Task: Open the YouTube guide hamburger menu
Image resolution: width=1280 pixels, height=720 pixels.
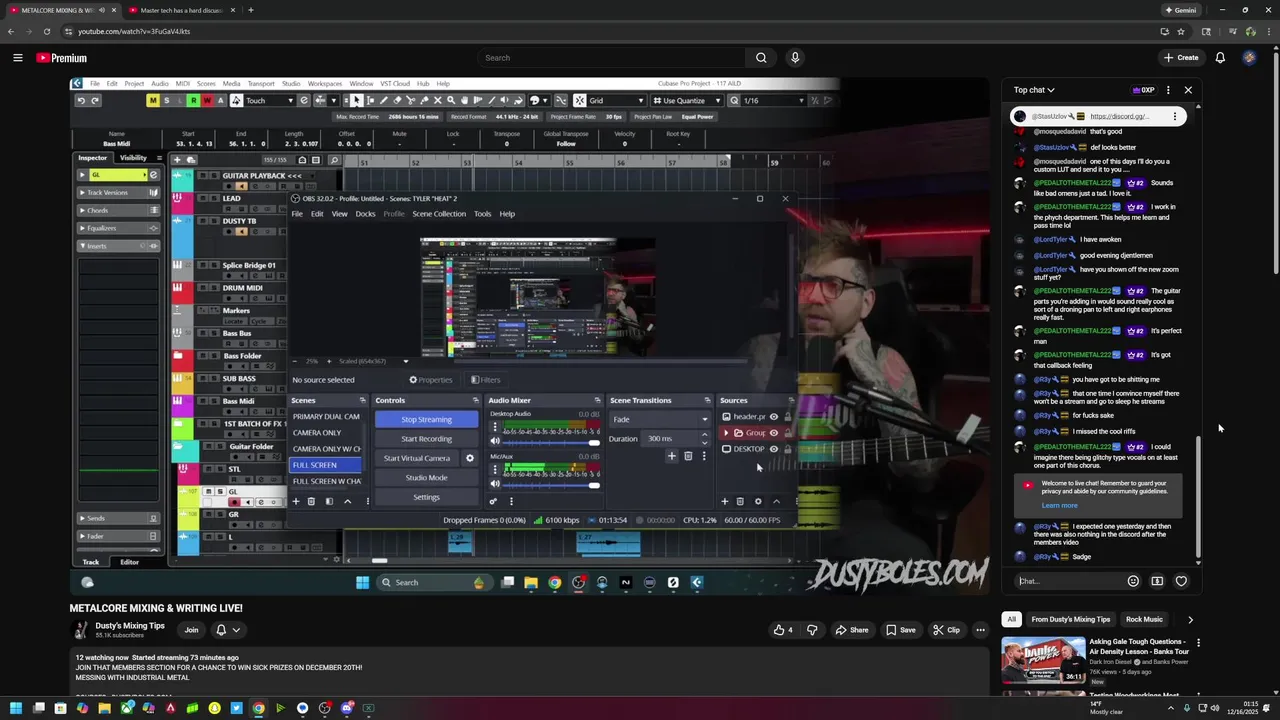Action: [18, 58]
